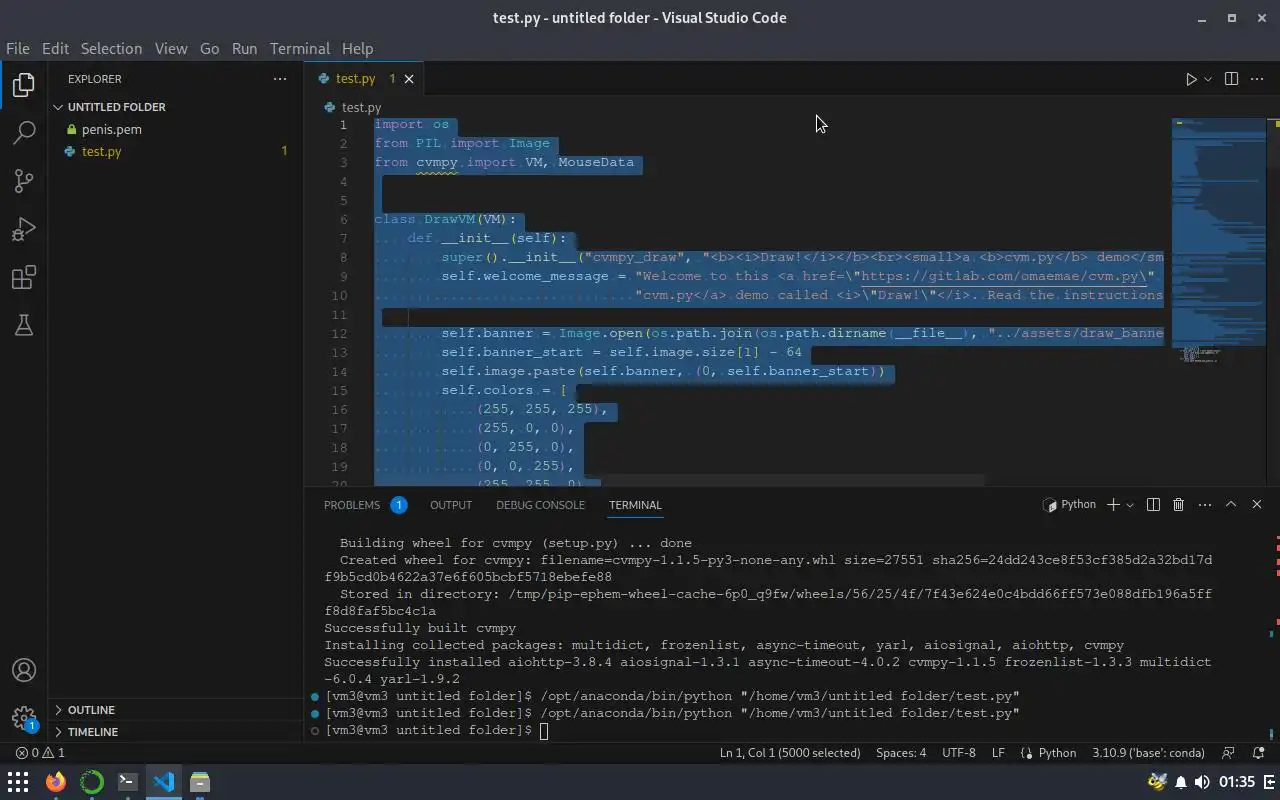Image resolution: width=1280 pixels, height=800 pixels.
Task: Create a new terminal with plus icon
Action: pos(1113,505)
